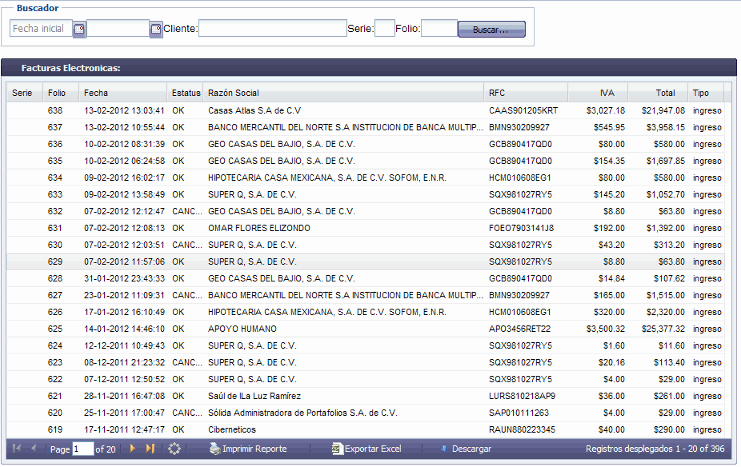Viewport: 741px width, 467px height.
Task: Select Saúl de lLa Luz Ramírez row
Action: coord(365,396)
